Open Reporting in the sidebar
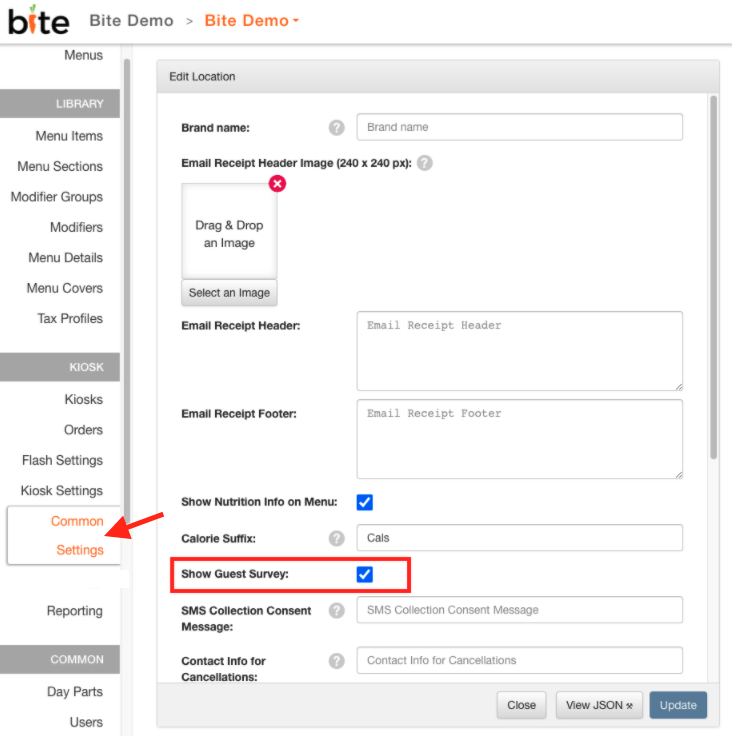This screenshot has width=732, height=736. click(x=75, y=611)
